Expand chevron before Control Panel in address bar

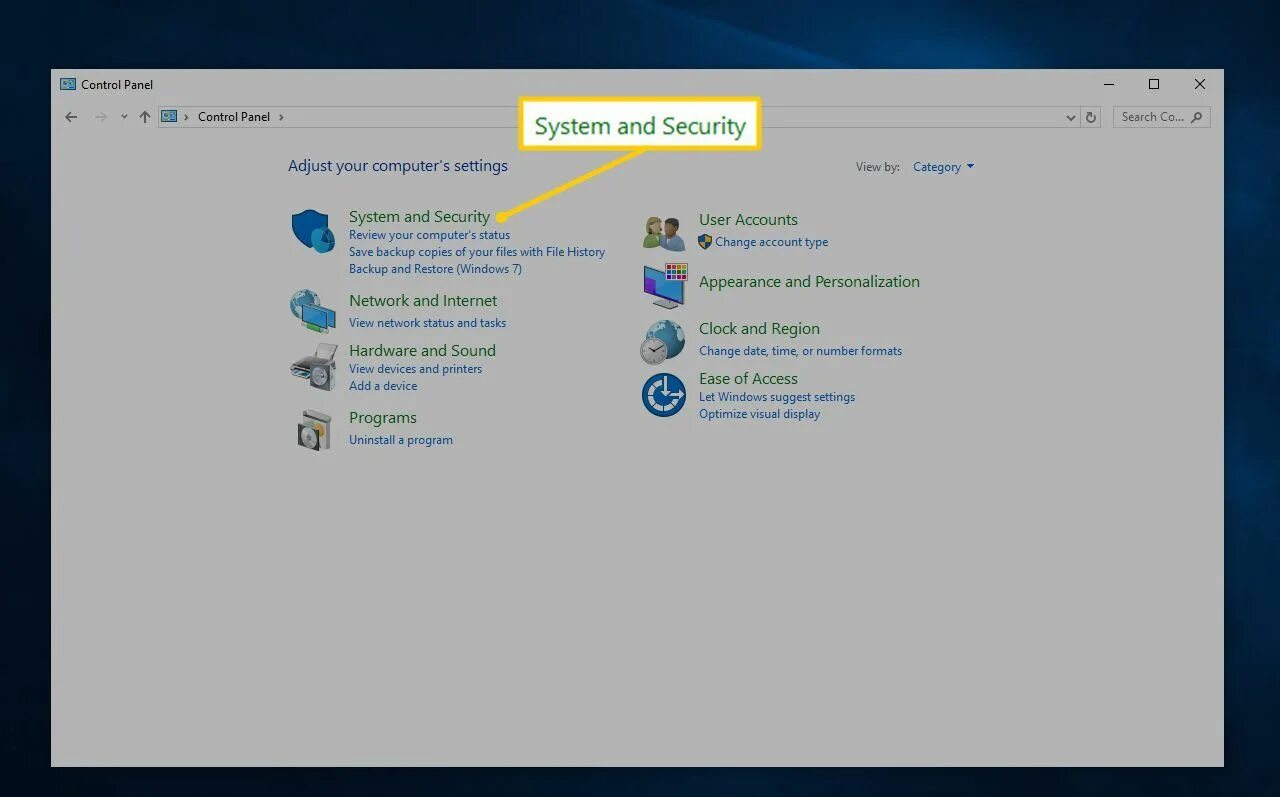(x=186, y=117)
